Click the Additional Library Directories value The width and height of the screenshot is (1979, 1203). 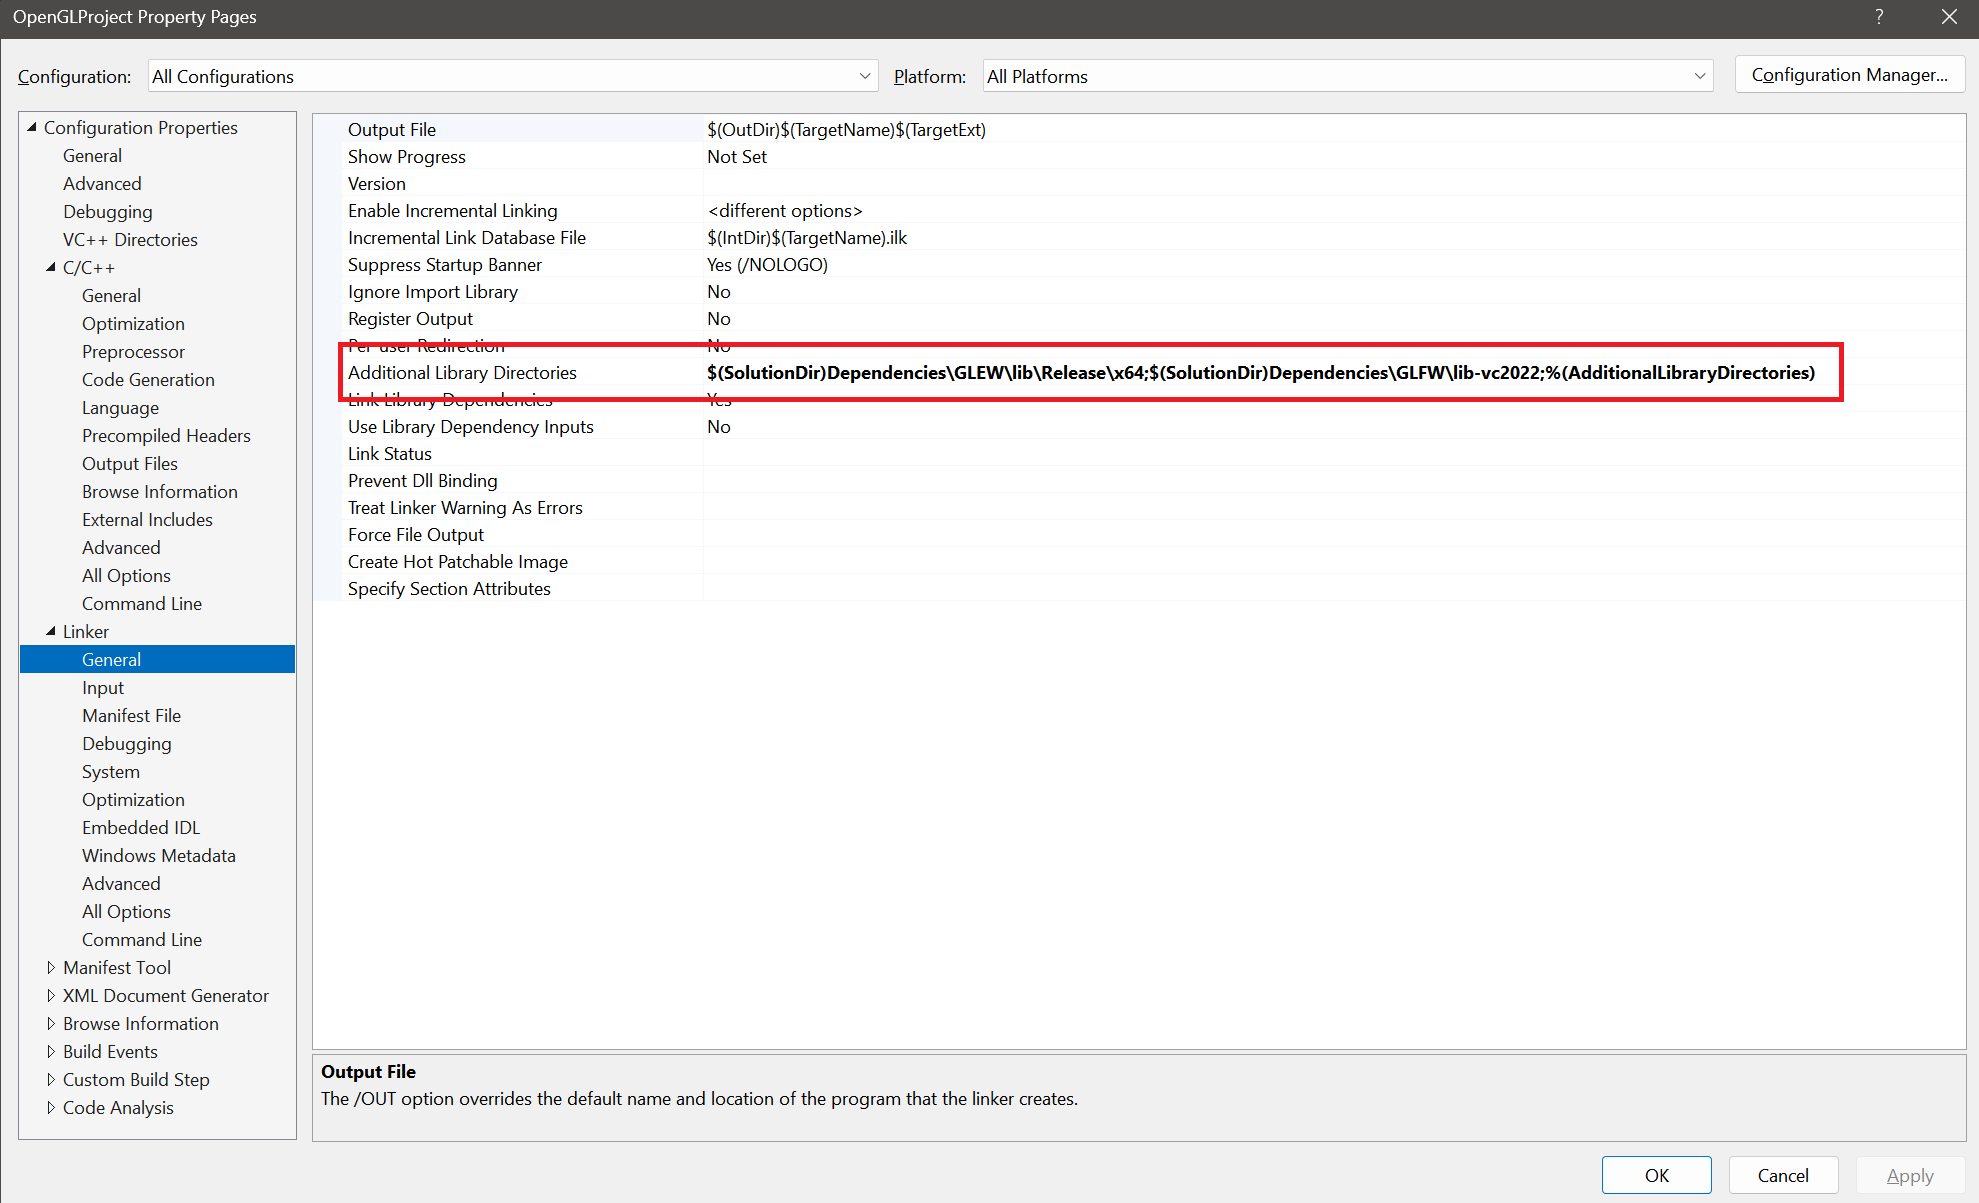1260,372
